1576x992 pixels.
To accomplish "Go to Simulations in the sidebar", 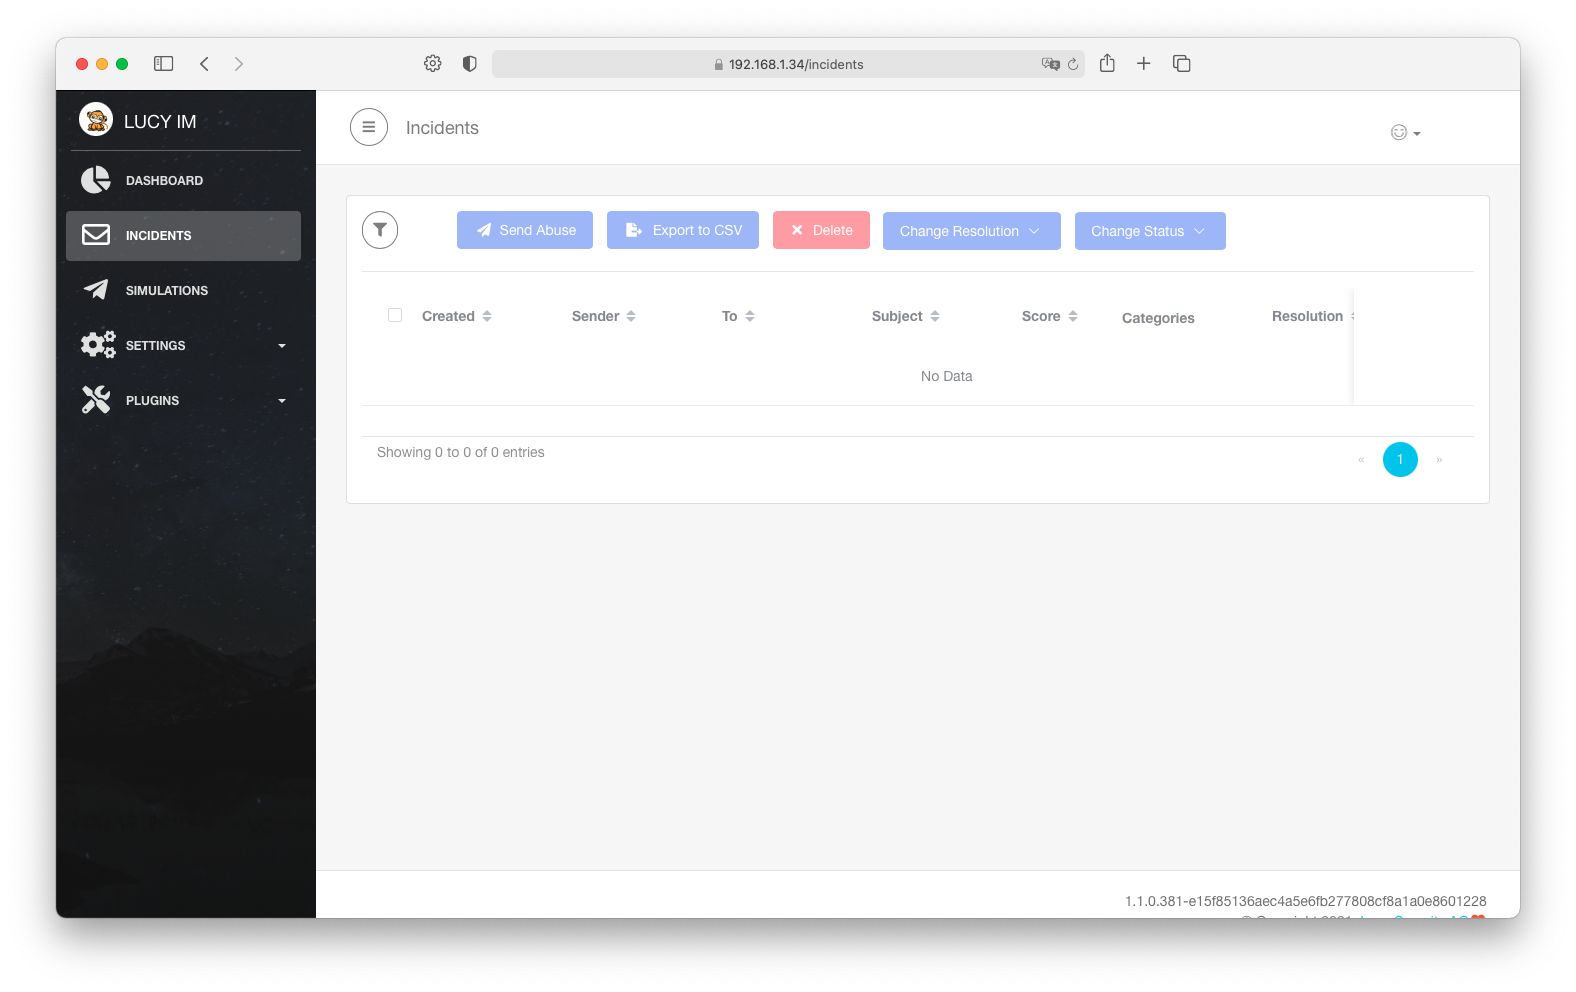I will [x=166, y=290].
